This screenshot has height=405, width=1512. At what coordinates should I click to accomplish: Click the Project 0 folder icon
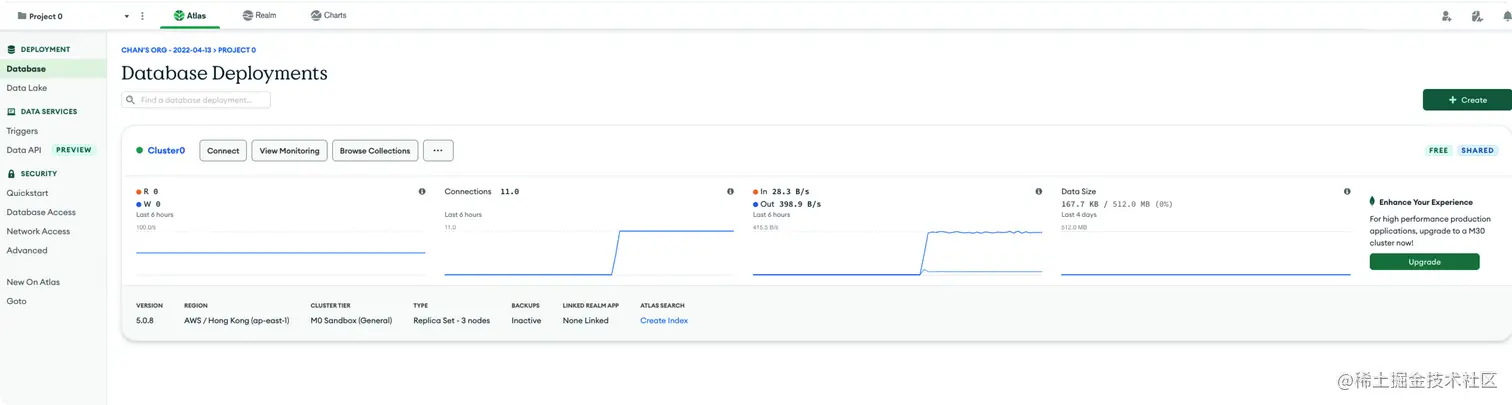22,16
